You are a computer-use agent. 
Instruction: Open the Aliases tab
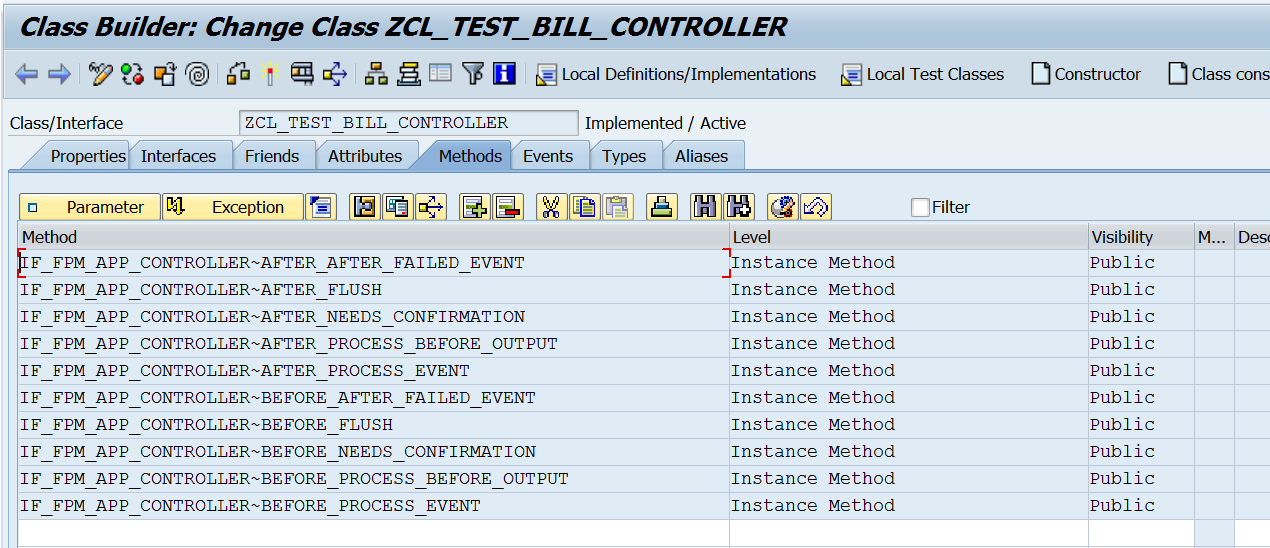[701, 156]
